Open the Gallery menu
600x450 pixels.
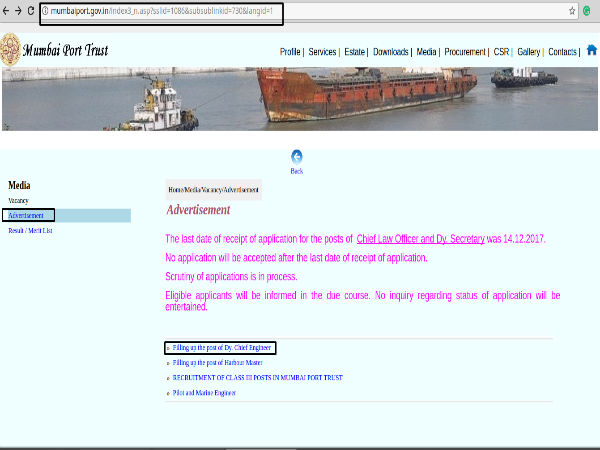click(x=528, y=52)
